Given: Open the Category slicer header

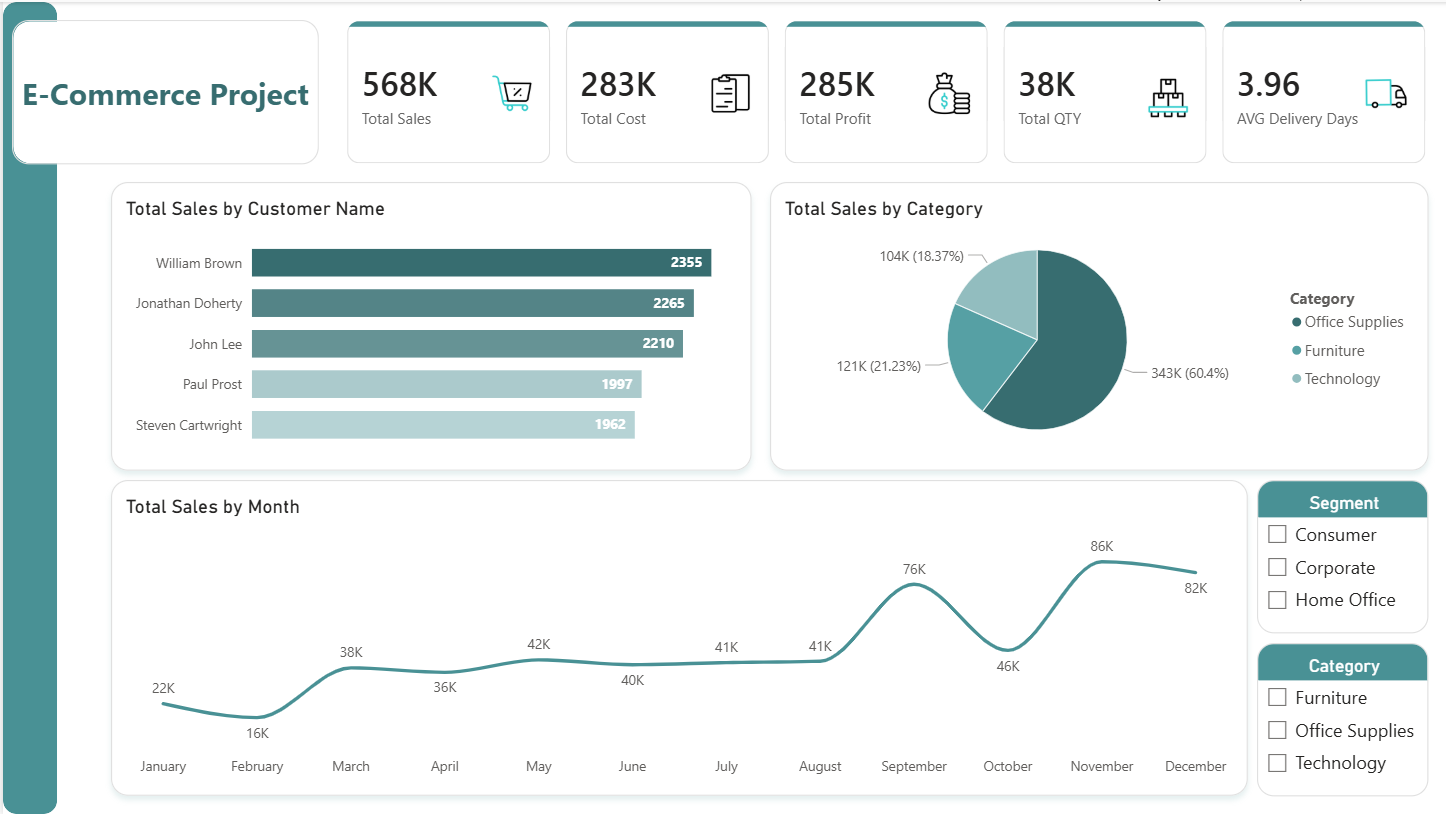Looking at the screenshot, I should 1342,664.
